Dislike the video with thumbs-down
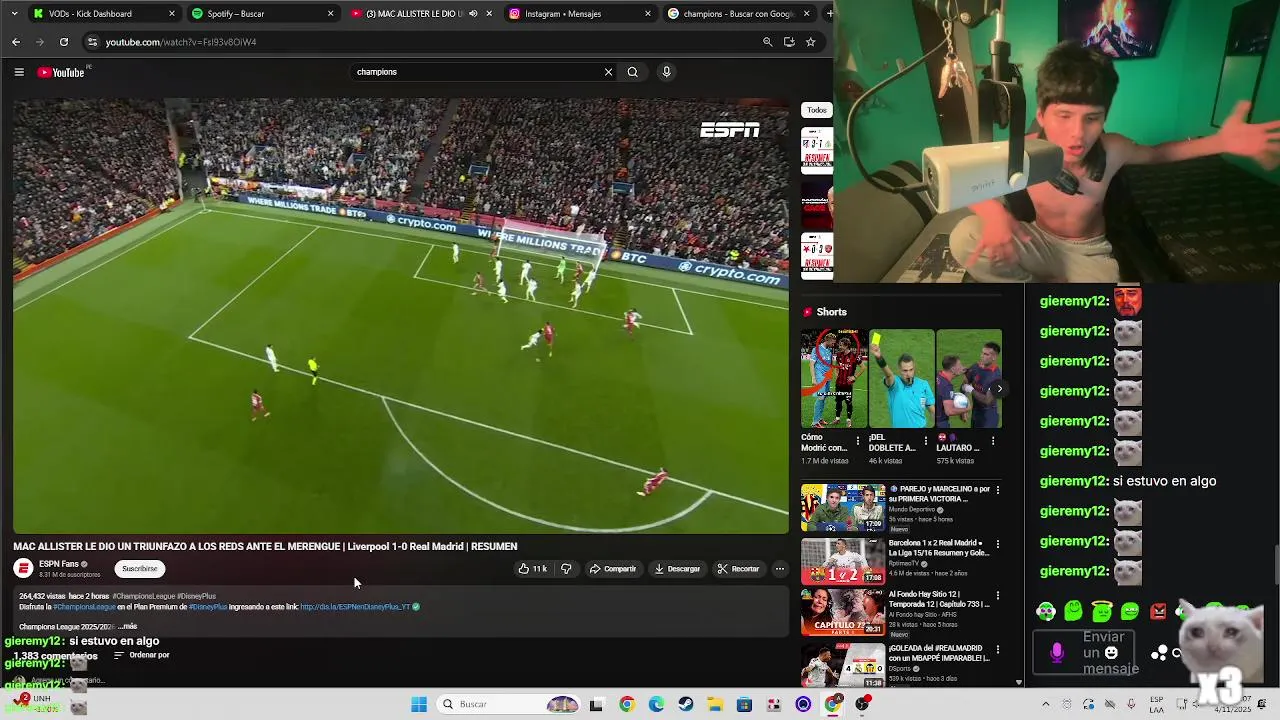Screen dimensions: 1280x720 click(566, 569)
